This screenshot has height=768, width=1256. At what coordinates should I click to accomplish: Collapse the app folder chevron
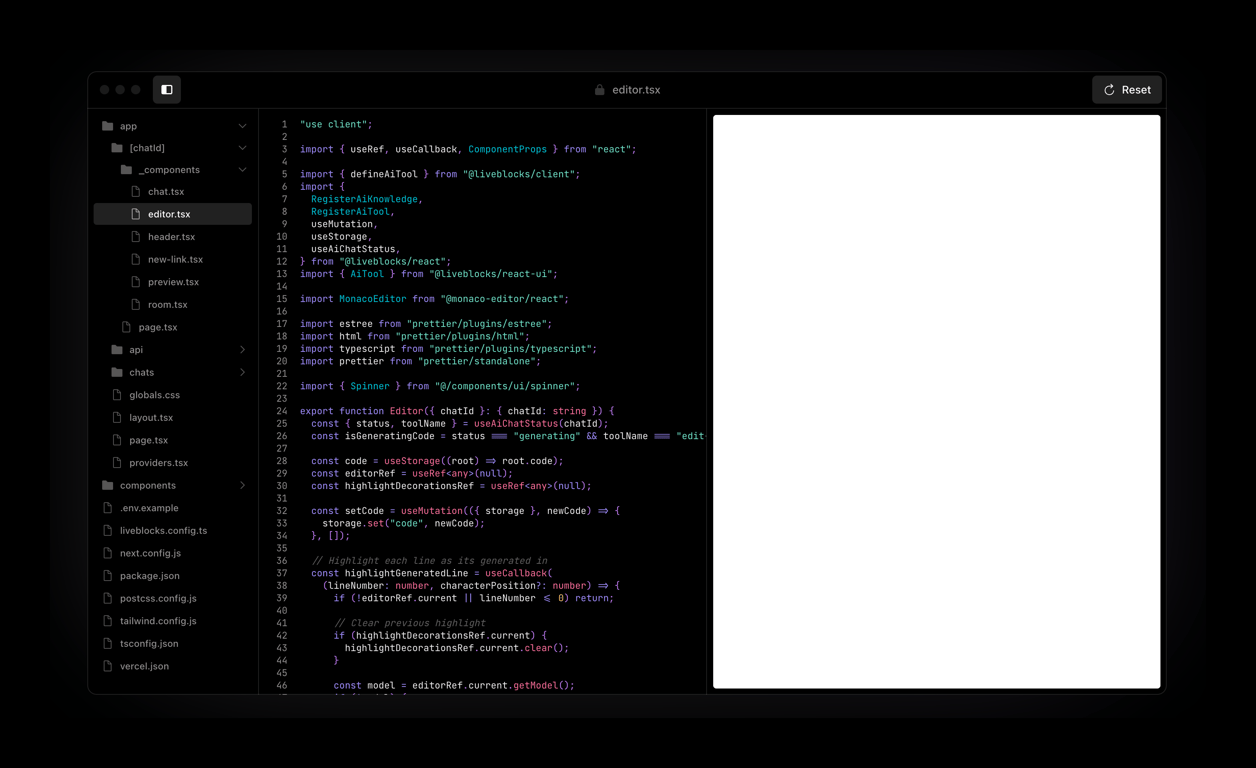tap(242, 126)
